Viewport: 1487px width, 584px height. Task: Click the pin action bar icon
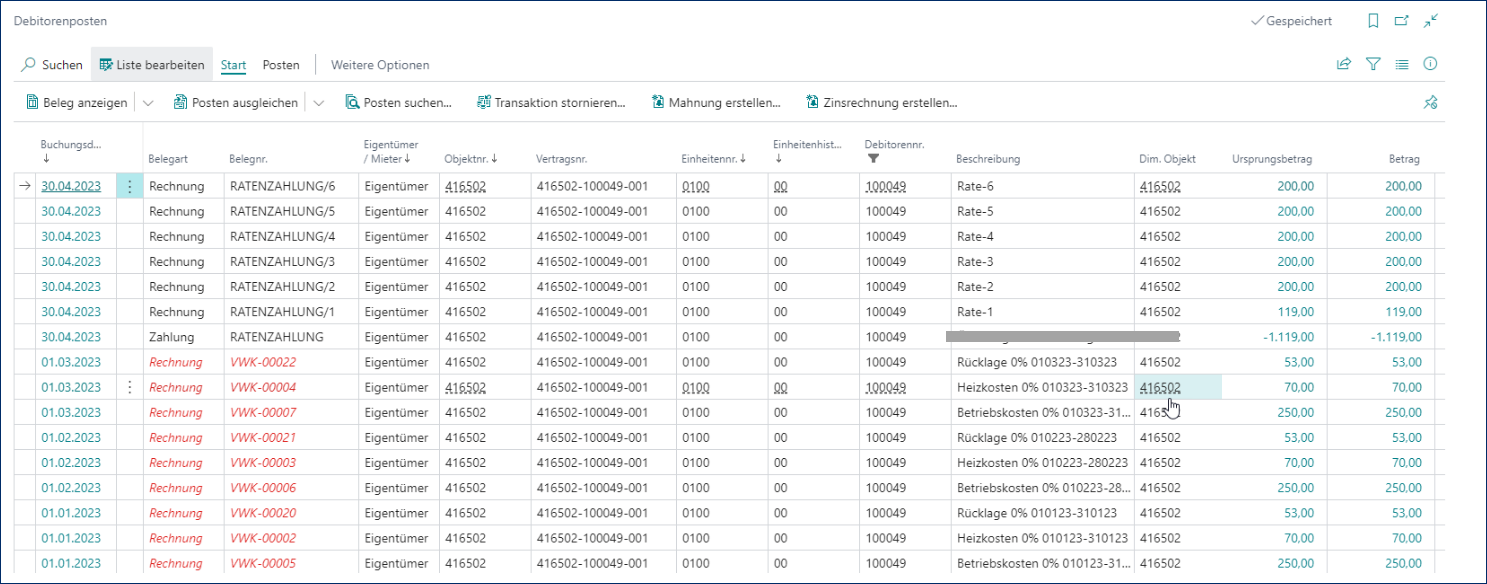click(1430, 102)
